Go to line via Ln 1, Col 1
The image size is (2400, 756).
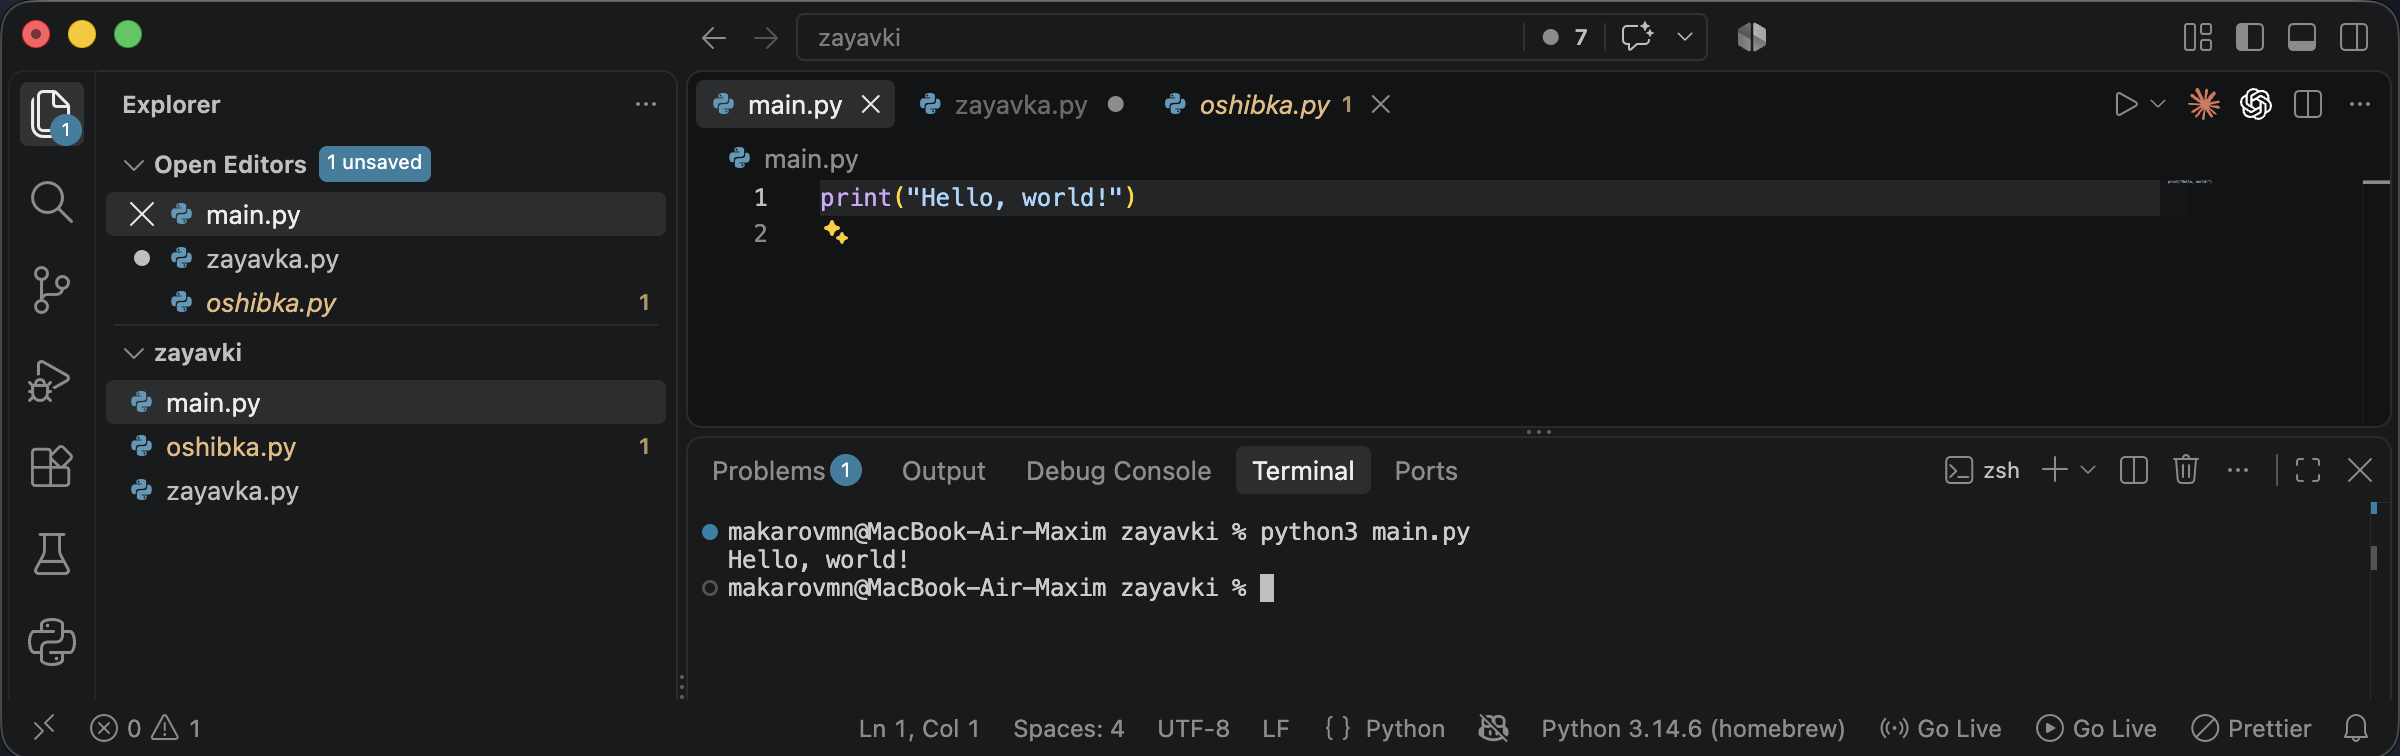coord(918,728)
